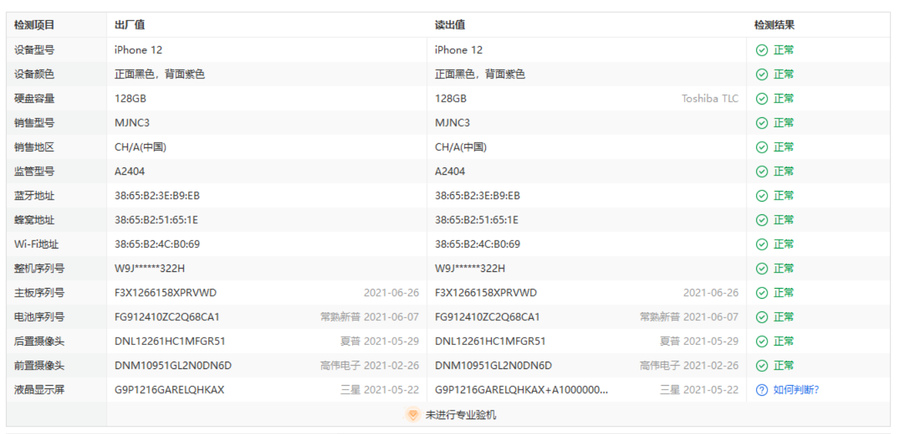Click read front camera serial DNM10951GL2N0DN6D
The height and width of the screenshot is (434, 900).
[x=493, y=366]
